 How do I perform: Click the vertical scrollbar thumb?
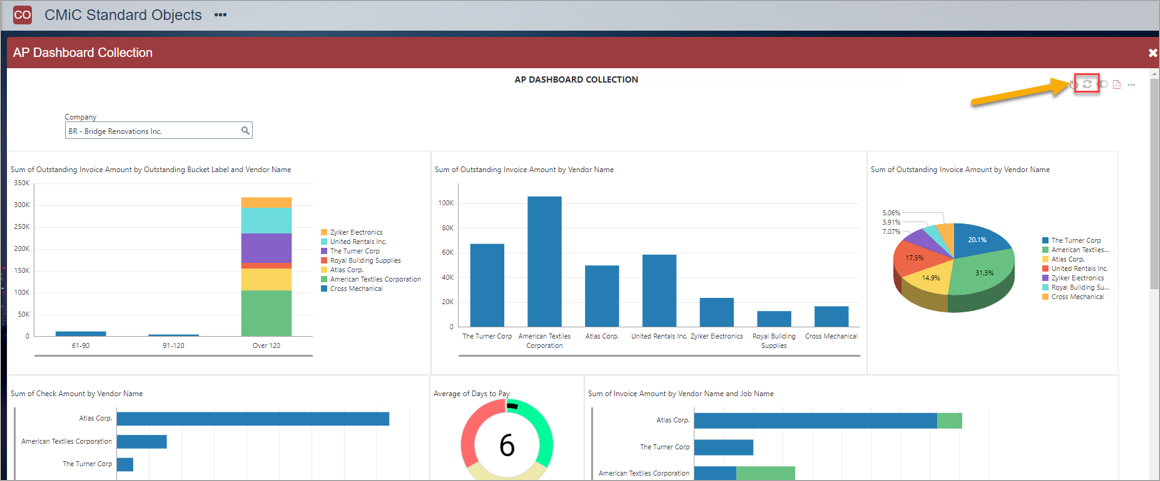click(x=1154, y=185)
